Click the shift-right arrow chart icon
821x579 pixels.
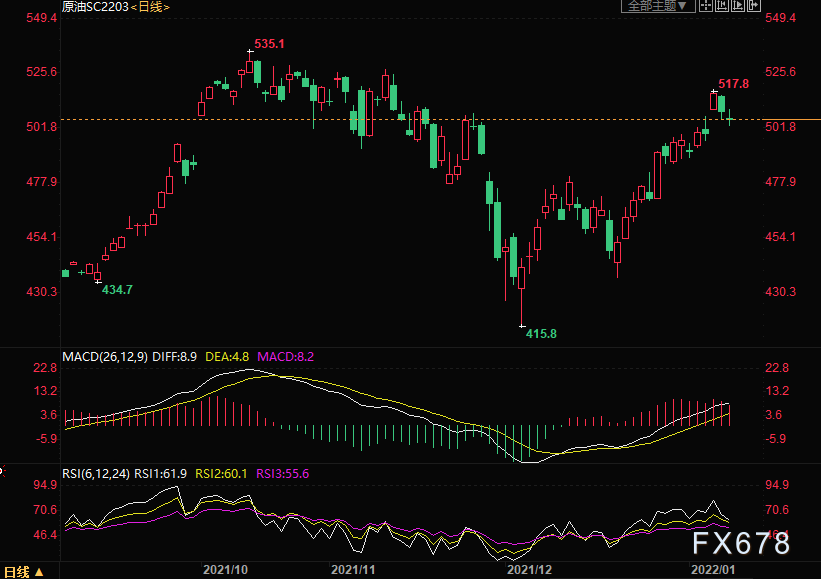tap(753, 6)
